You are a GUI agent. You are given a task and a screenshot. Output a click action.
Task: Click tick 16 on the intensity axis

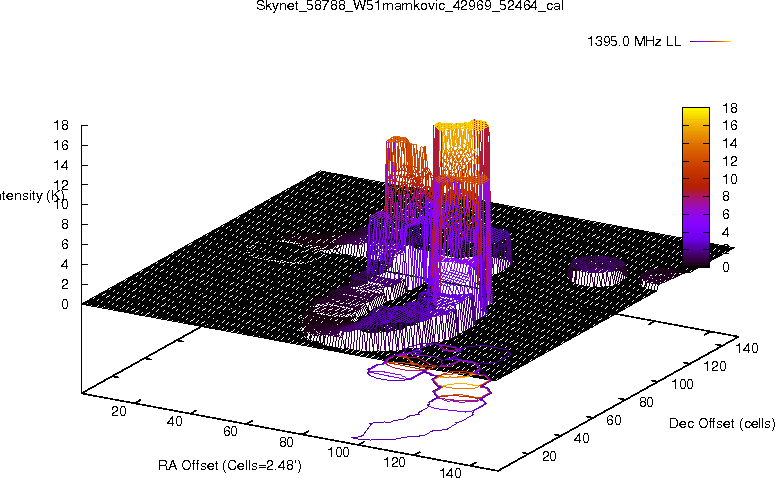[61, 145]
